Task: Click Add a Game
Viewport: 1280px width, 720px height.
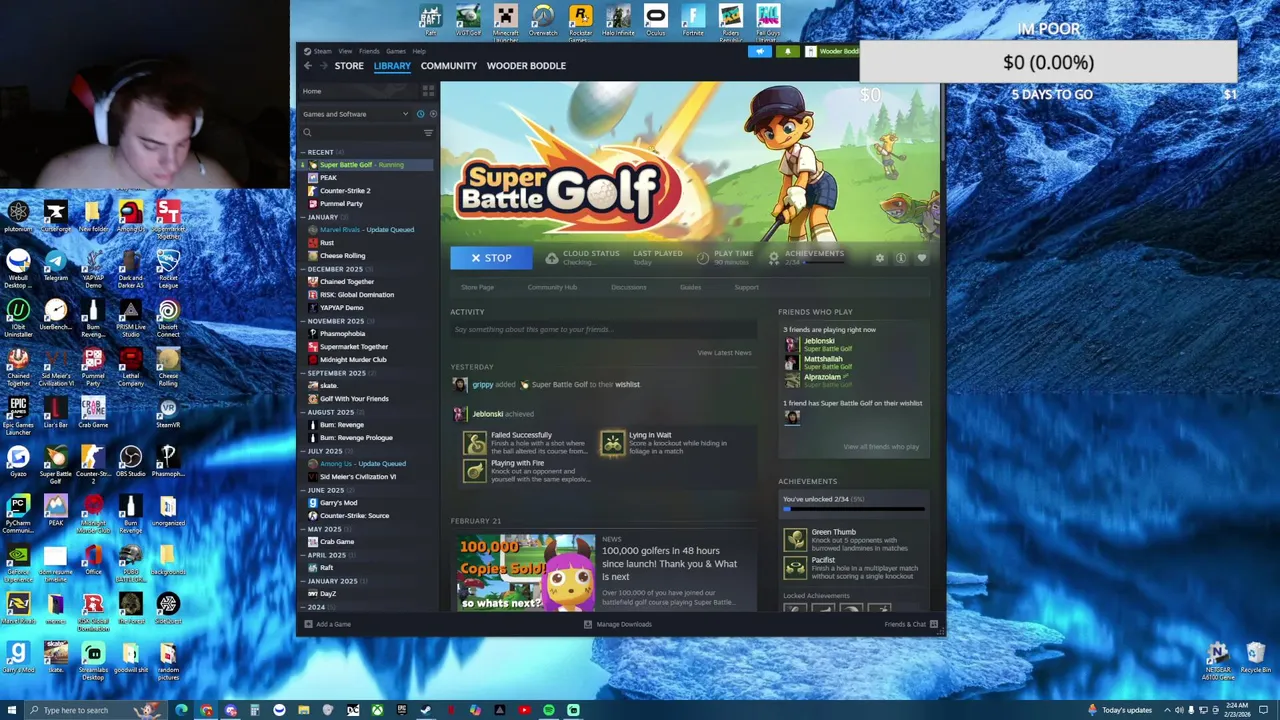Action: [x=327, y=624]
